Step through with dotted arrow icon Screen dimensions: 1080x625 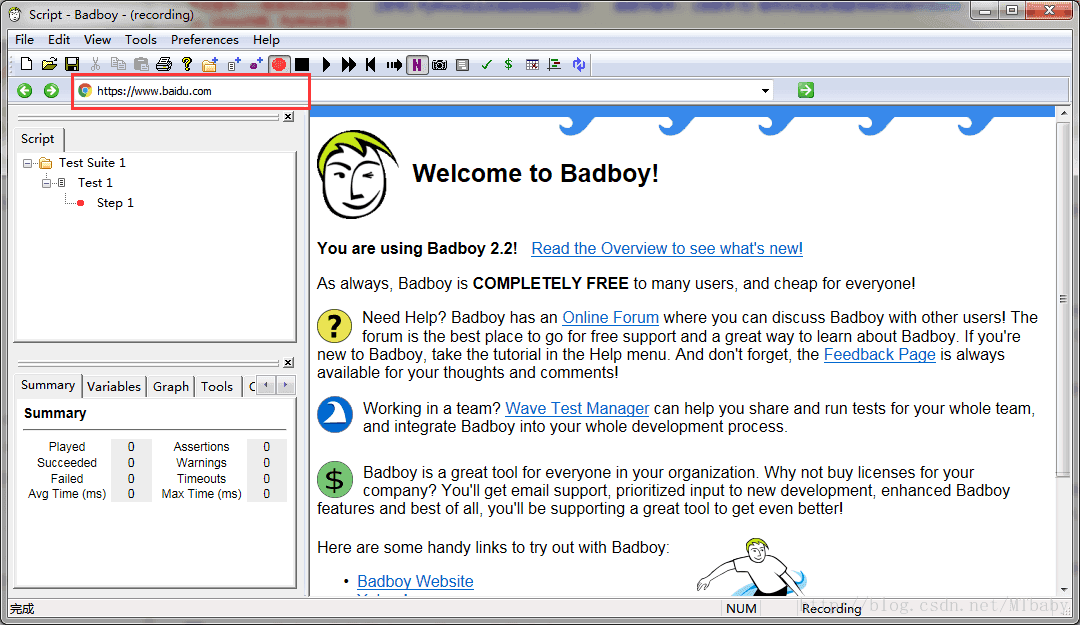pyautogui.click(x=394, y=64)
